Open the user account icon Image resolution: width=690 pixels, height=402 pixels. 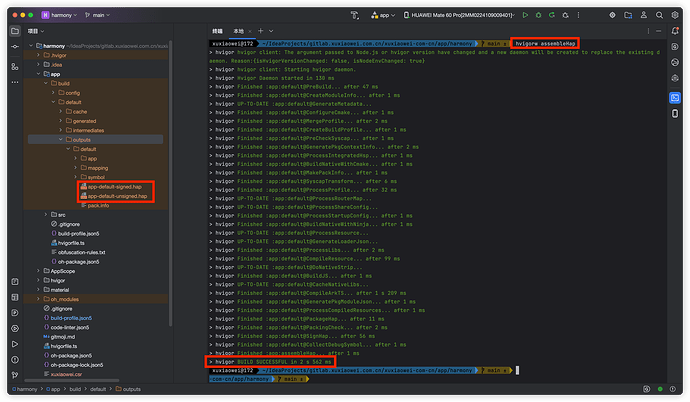tap(643, 15)
